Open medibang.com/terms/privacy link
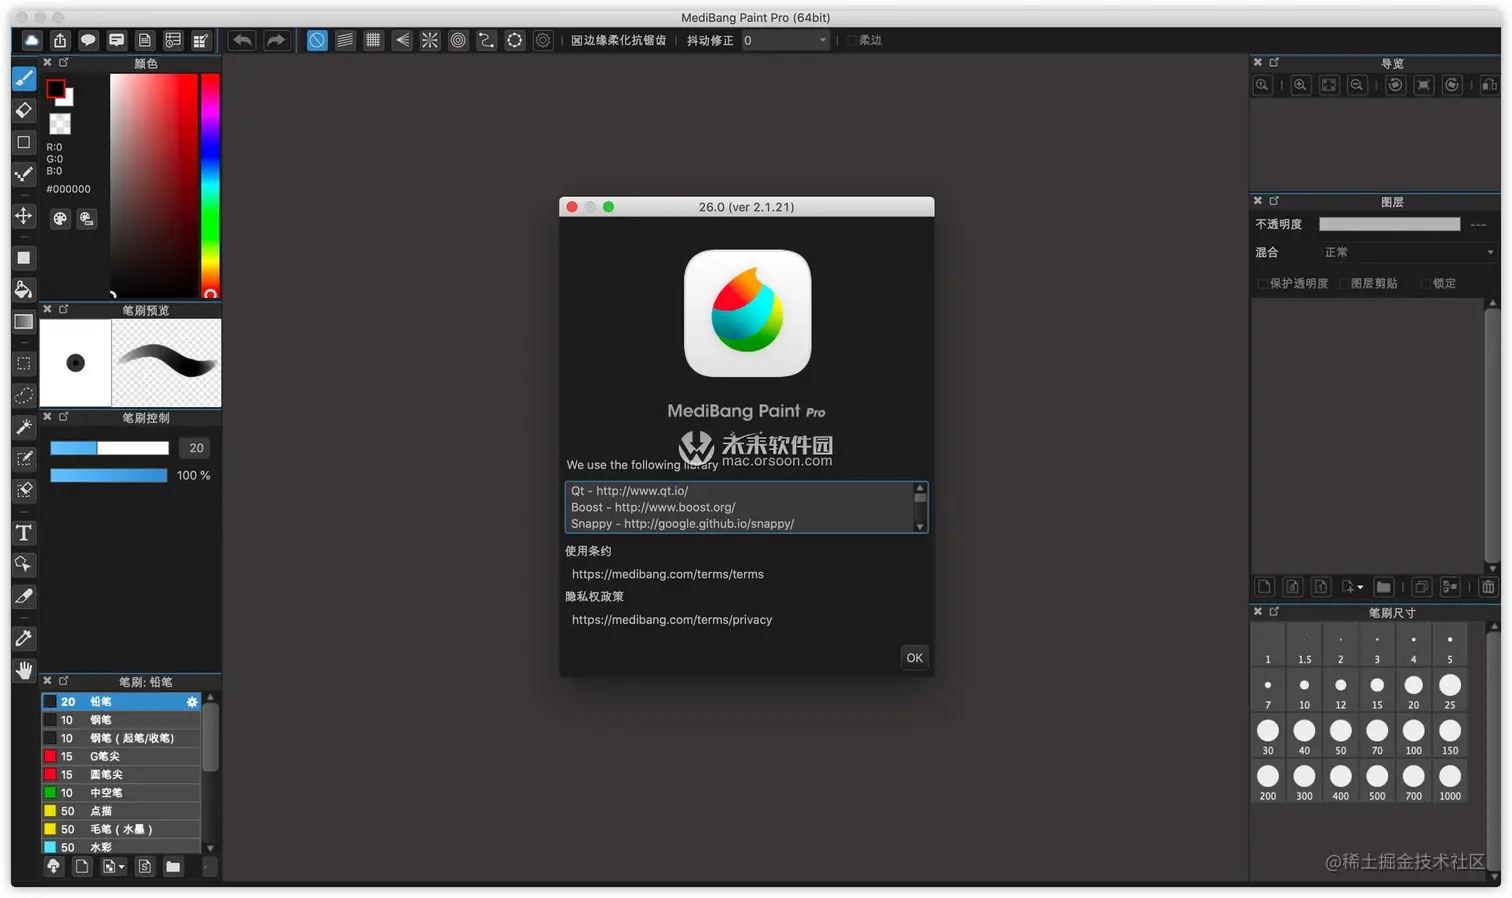Image resolution: width=1512 pixels, height=898 pixels. pyautogui.click(x=672, y=620)
